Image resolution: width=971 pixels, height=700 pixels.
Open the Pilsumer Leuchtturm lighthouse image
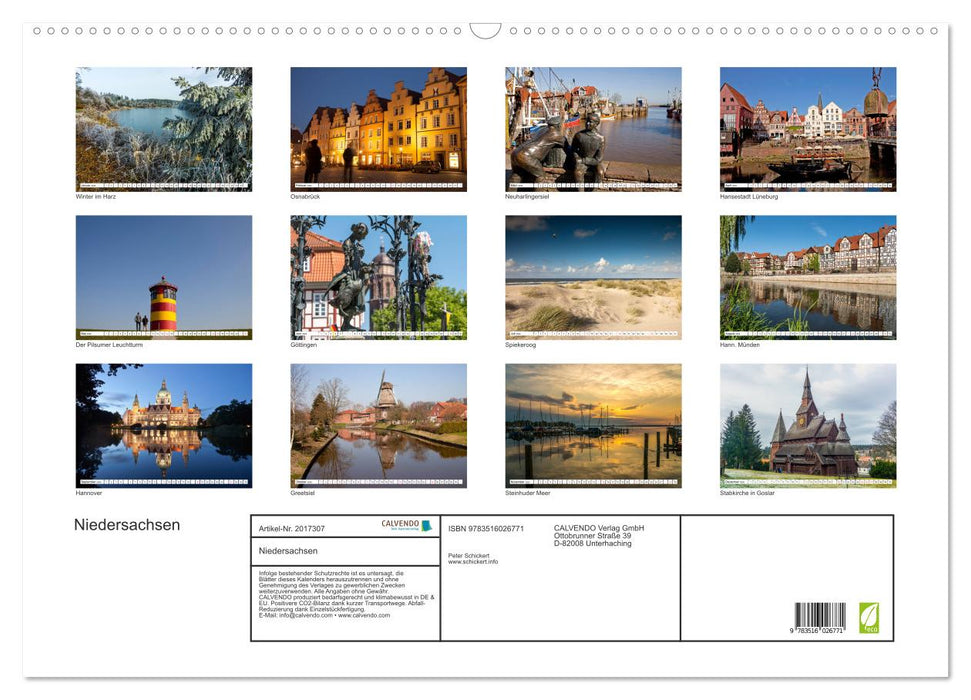(163, 277)
